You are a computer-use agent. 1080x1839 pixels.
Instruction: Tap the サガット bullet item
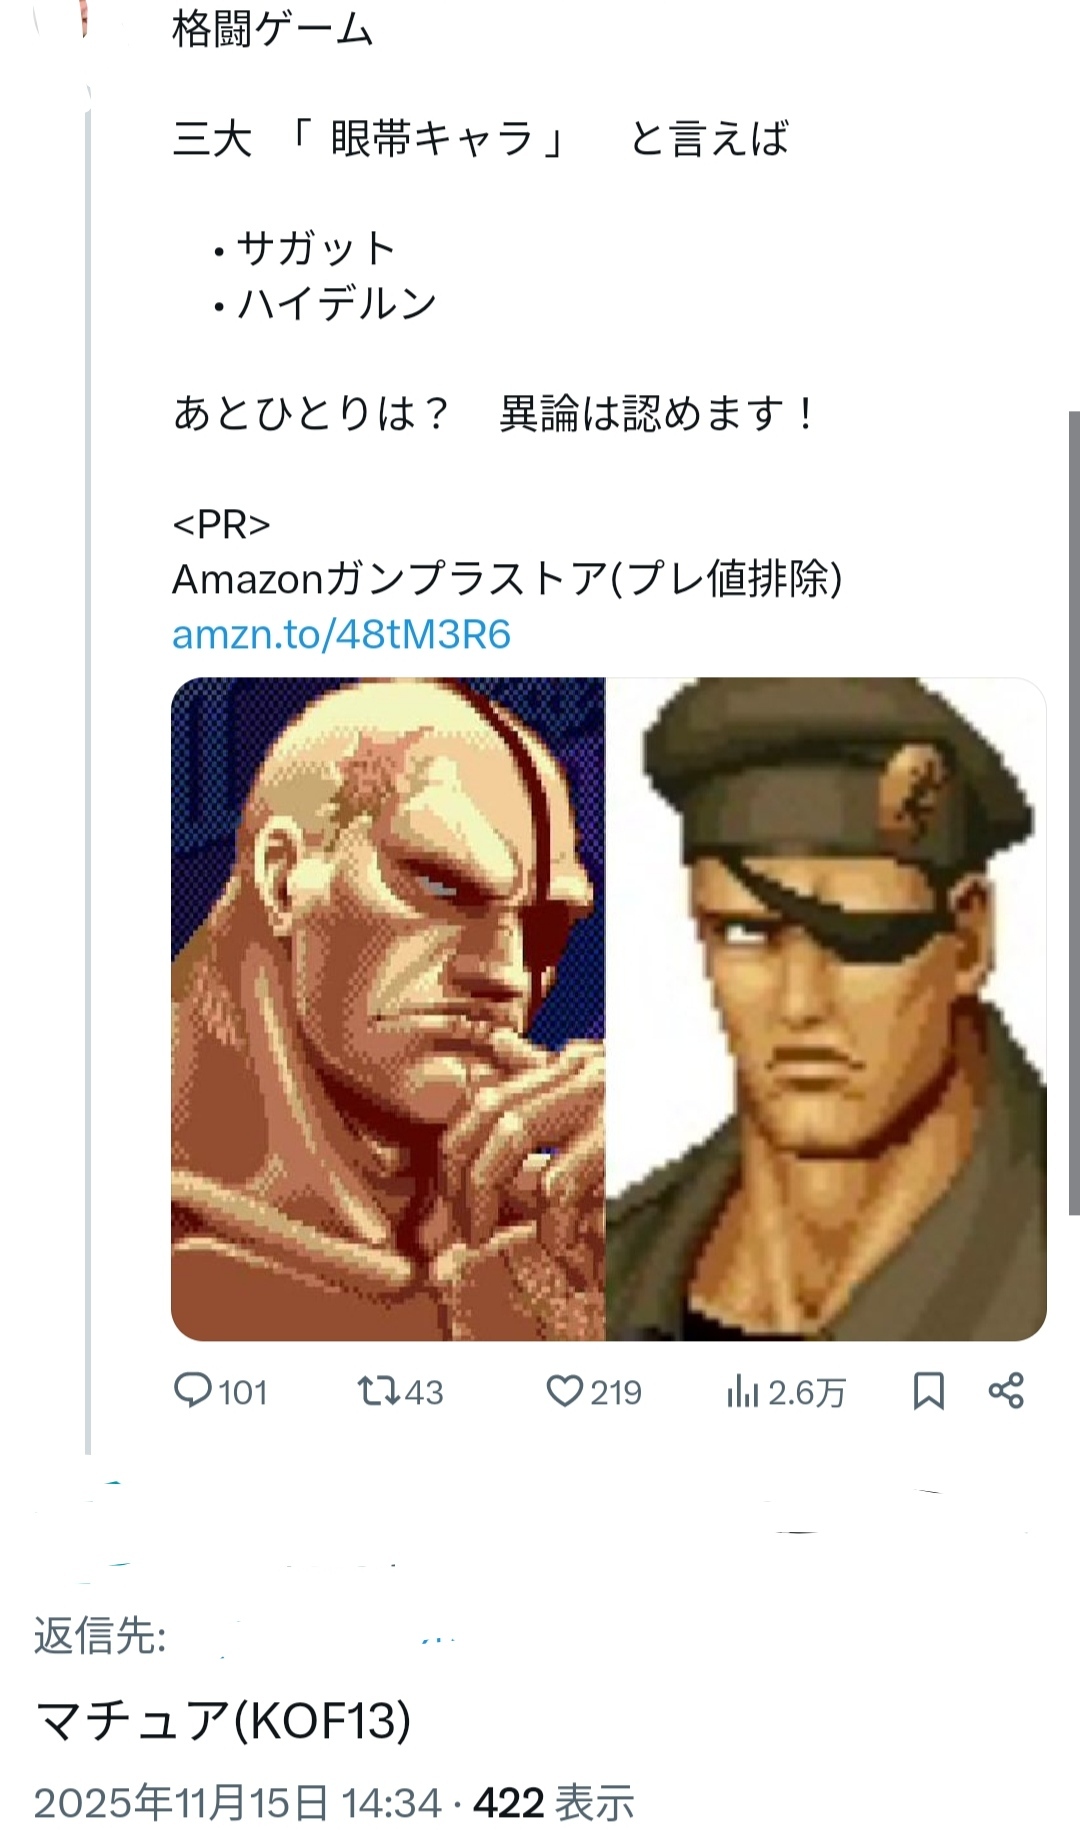pos(315,248)
